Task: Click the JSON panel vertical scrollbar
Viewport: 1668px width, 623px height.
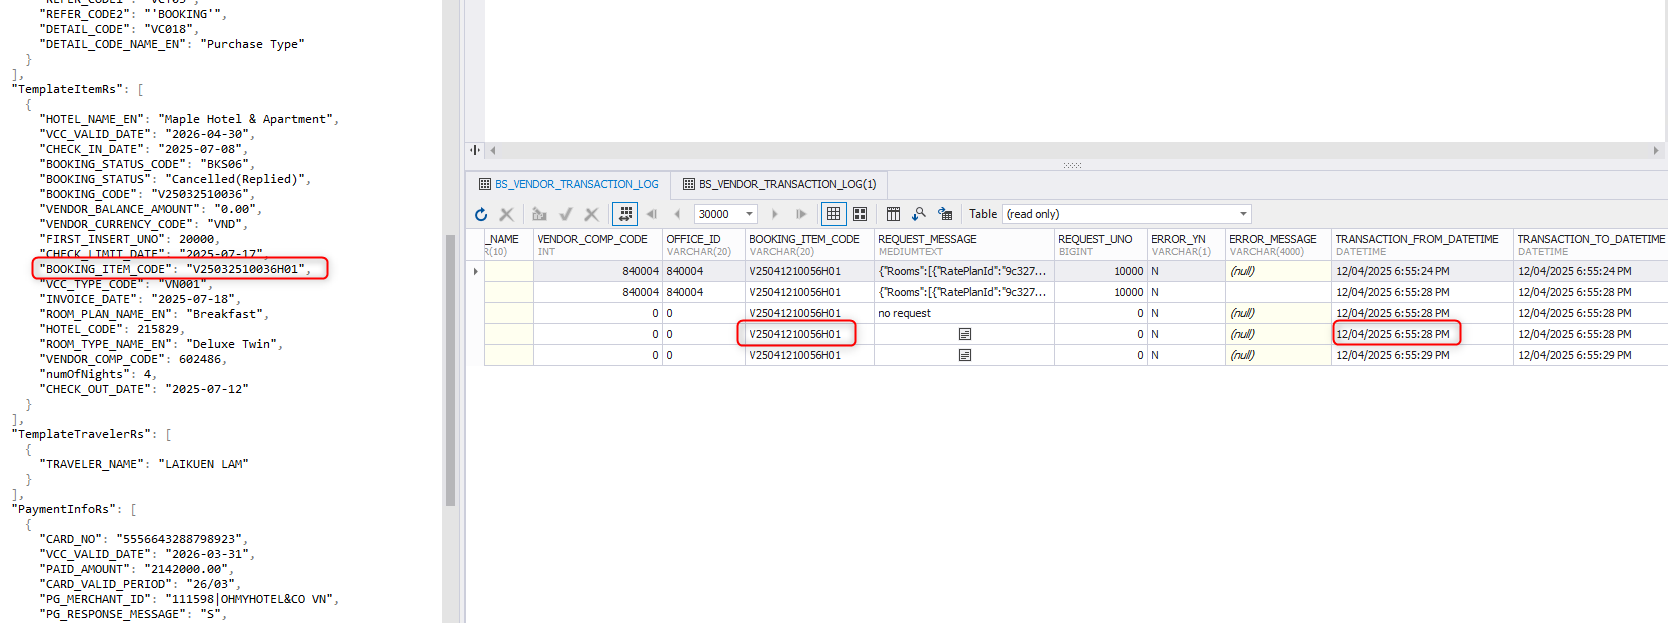Action: coord(450,370)
